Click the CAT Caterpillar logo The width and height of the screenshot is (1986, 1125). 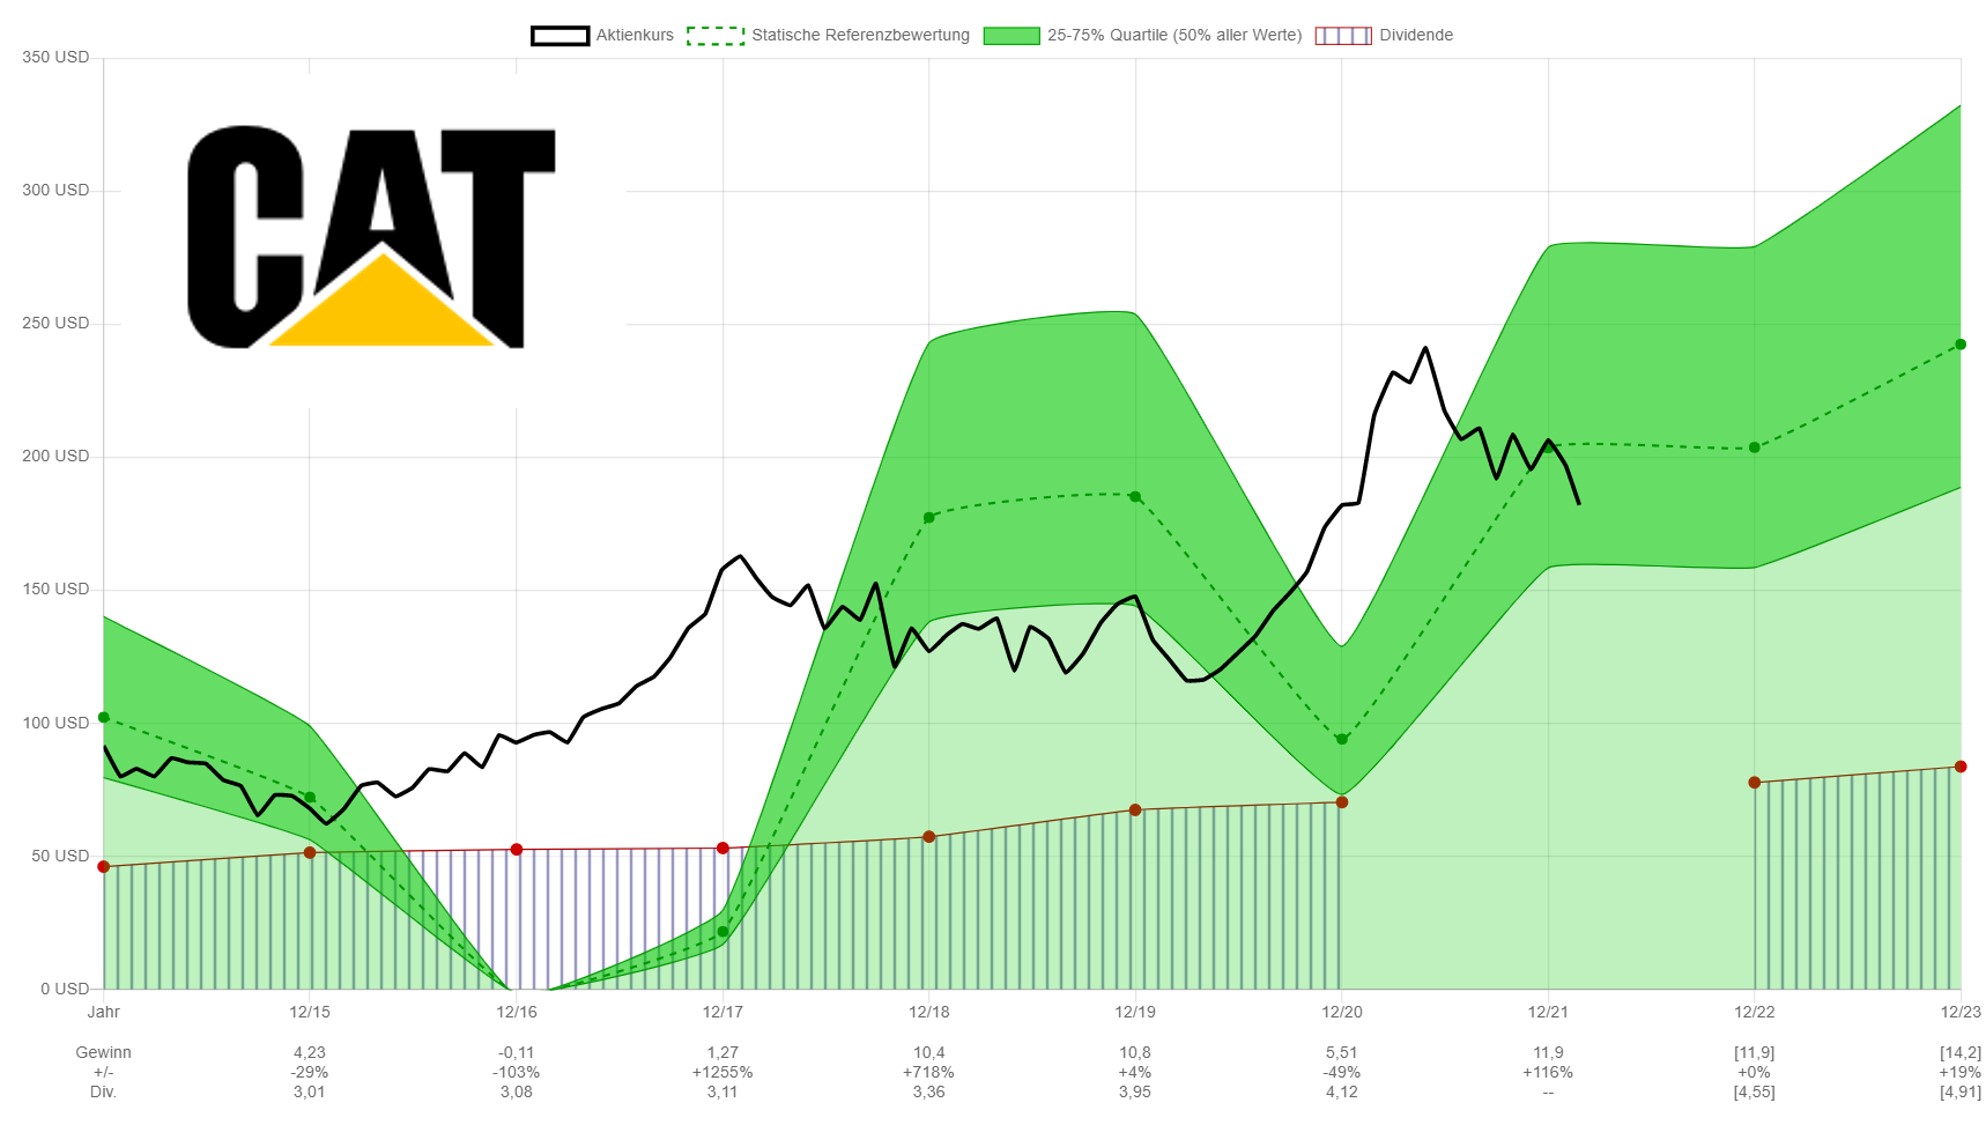[x=371, y=237]
